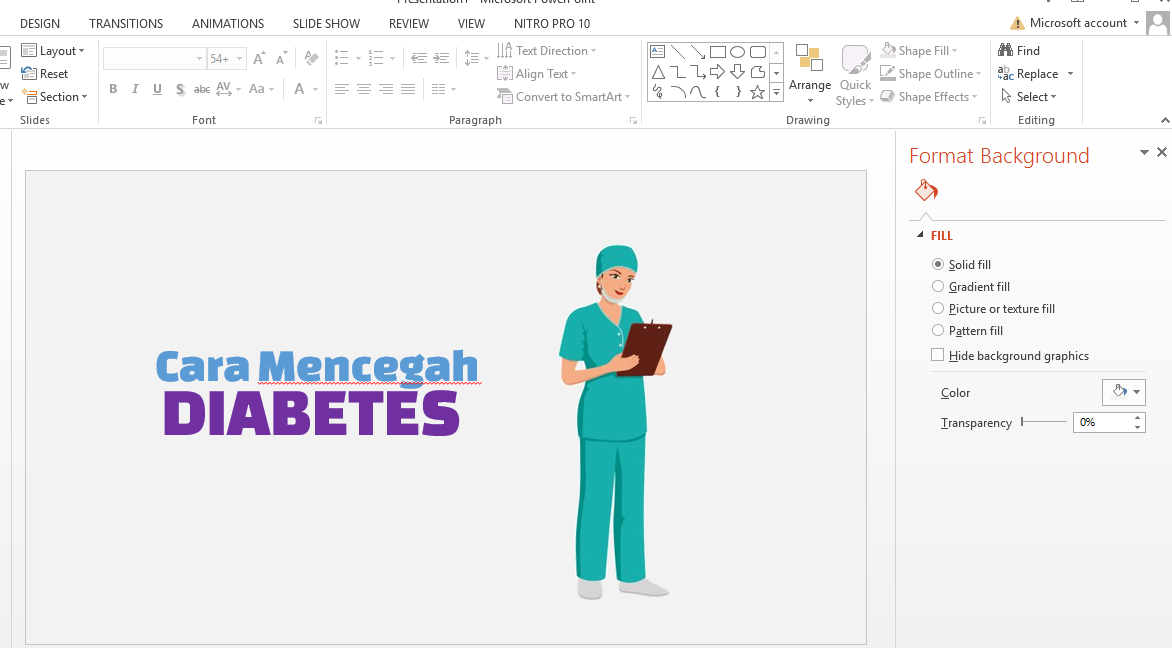Expand the shapes gallery More button

[x=777, y=92]
